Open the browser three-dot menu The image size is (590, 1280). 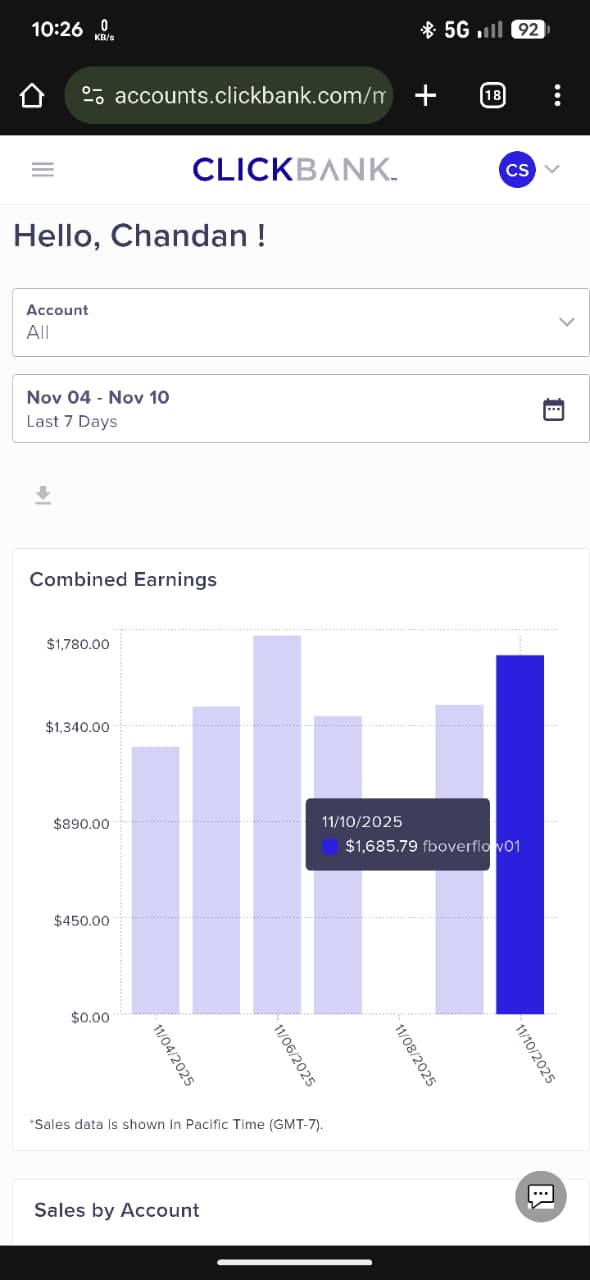pos(557,95)
